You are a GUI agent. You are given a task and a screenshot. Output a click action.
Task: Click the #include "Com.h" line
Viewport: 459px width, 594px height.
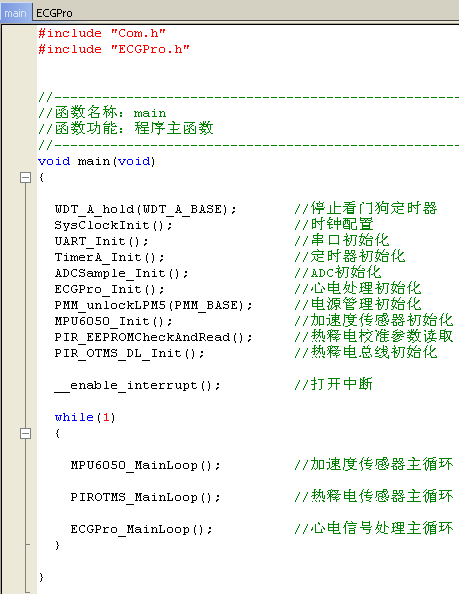(x=102, y=33)
